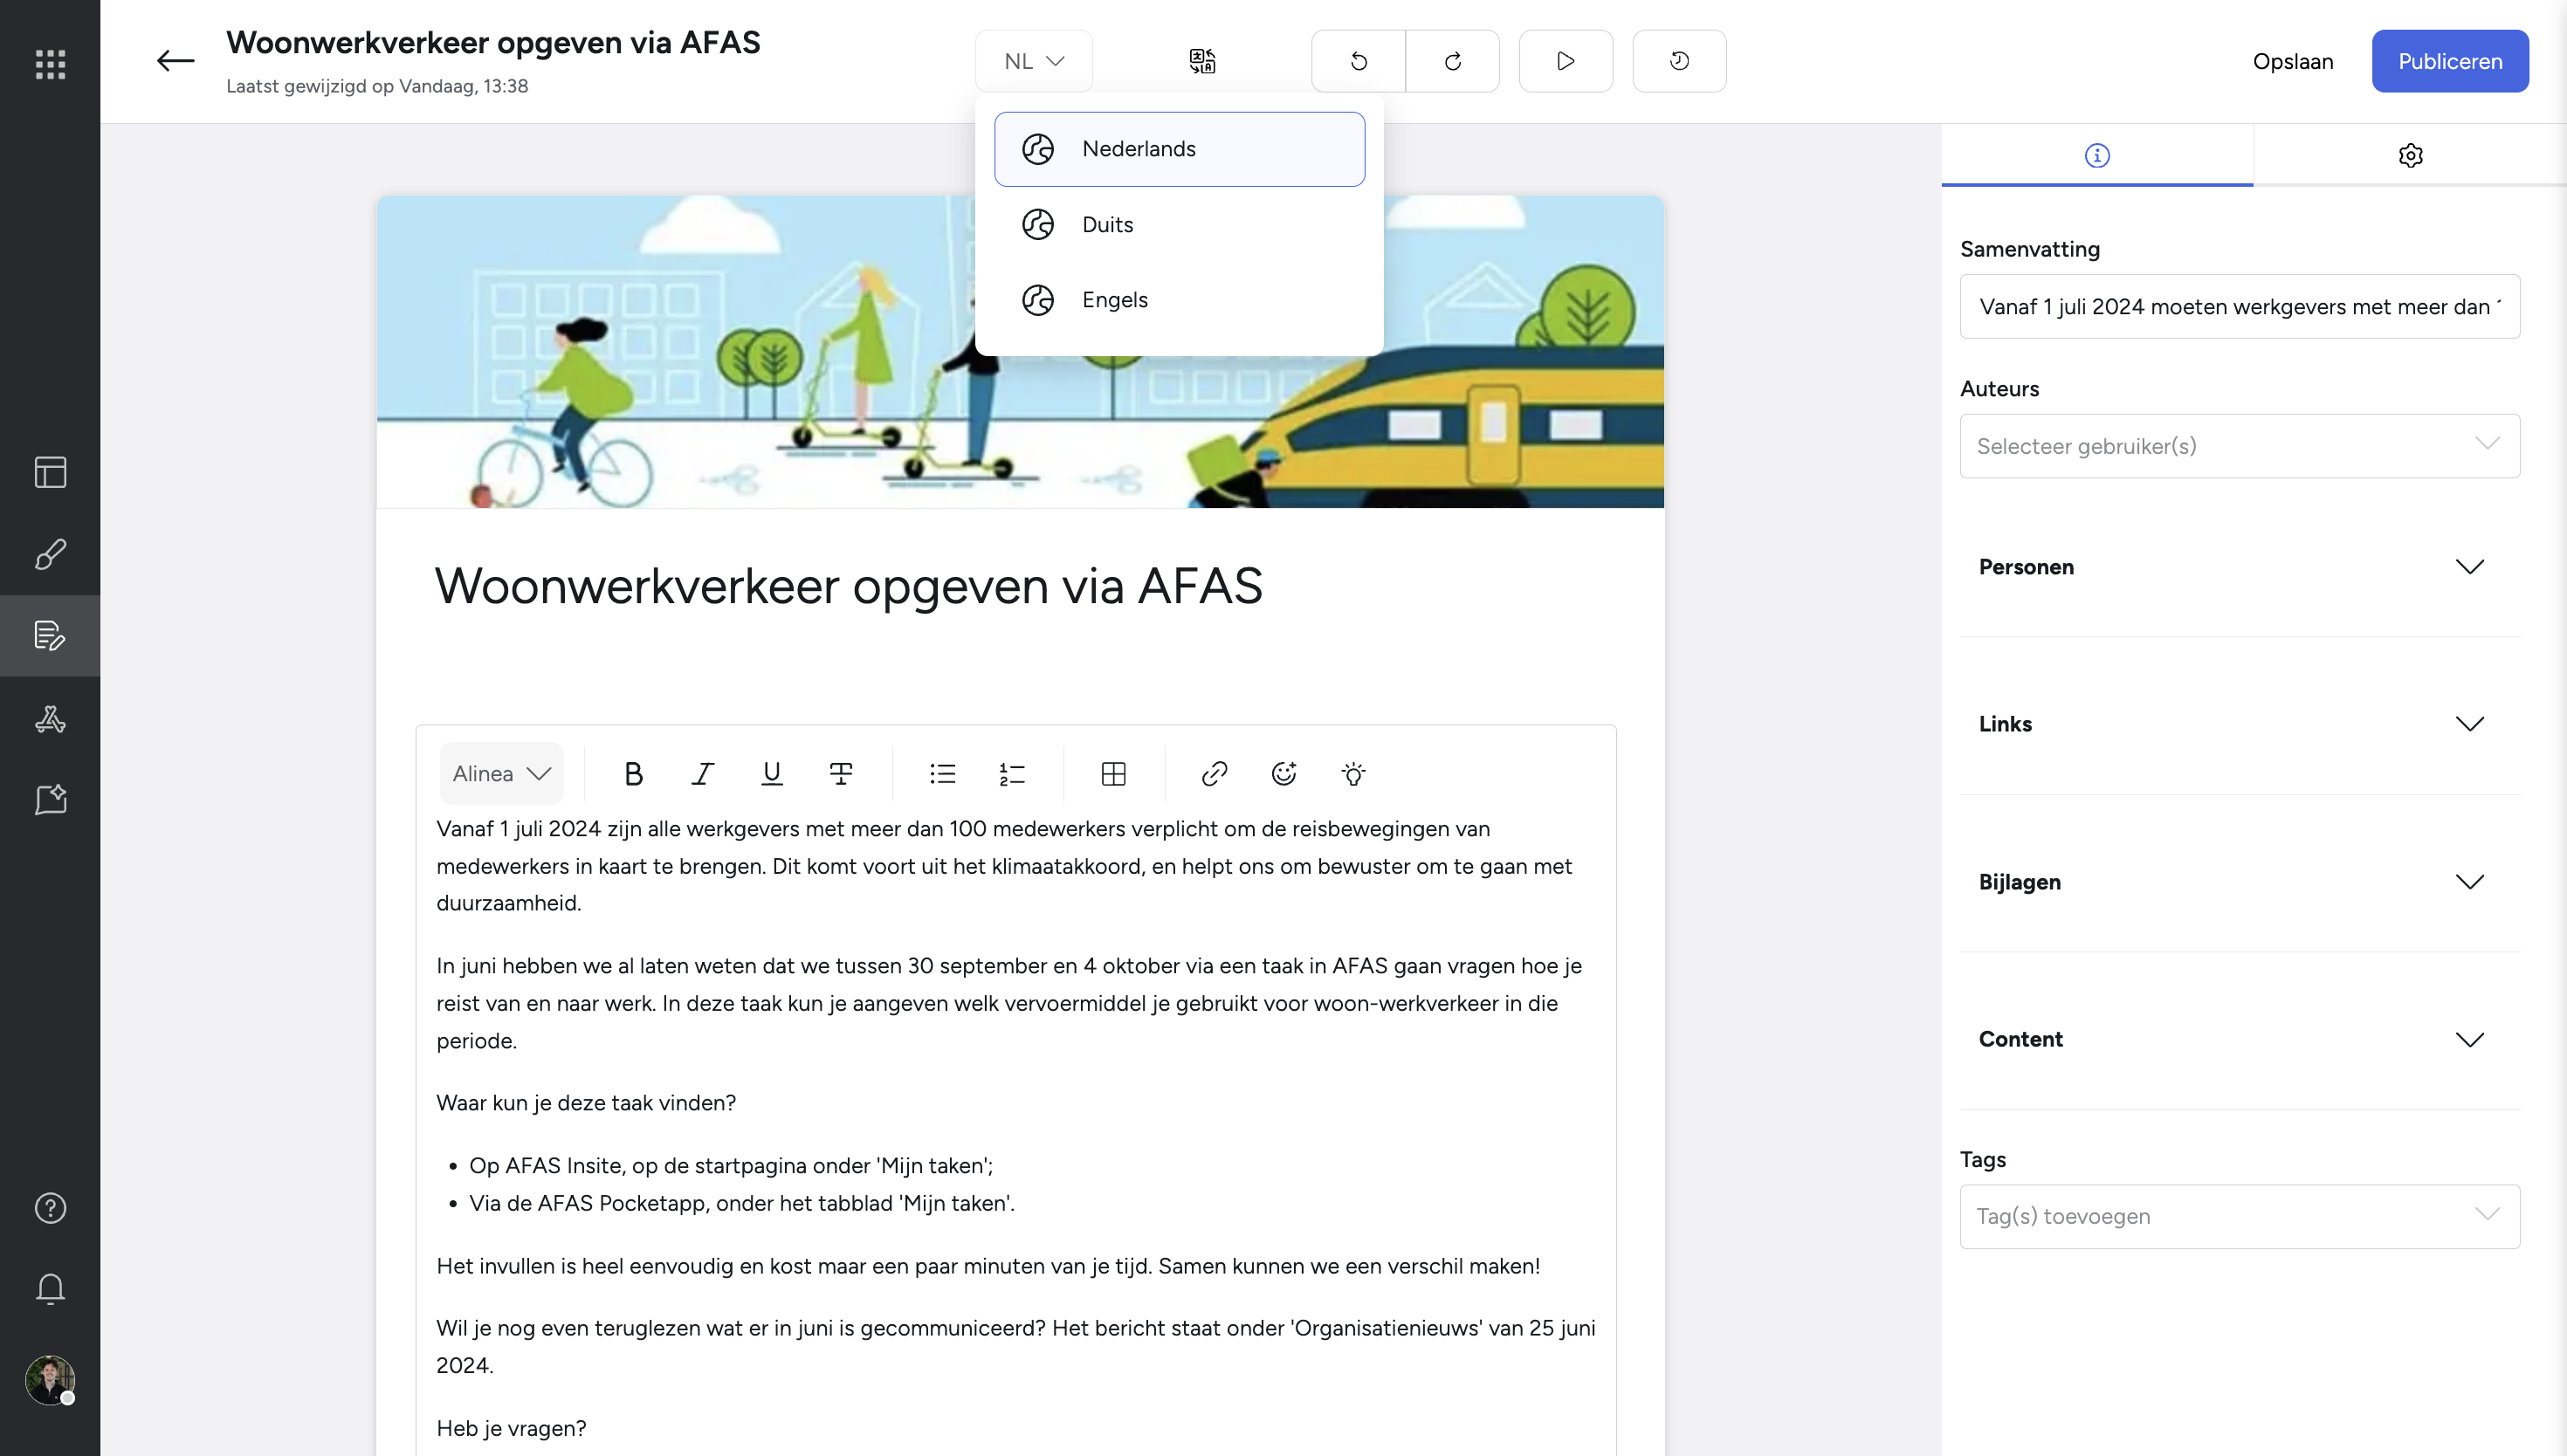Select Nederlands from language menu
The image size is (2567, 1456).
pyautogui.click(x=1180, y=149)
